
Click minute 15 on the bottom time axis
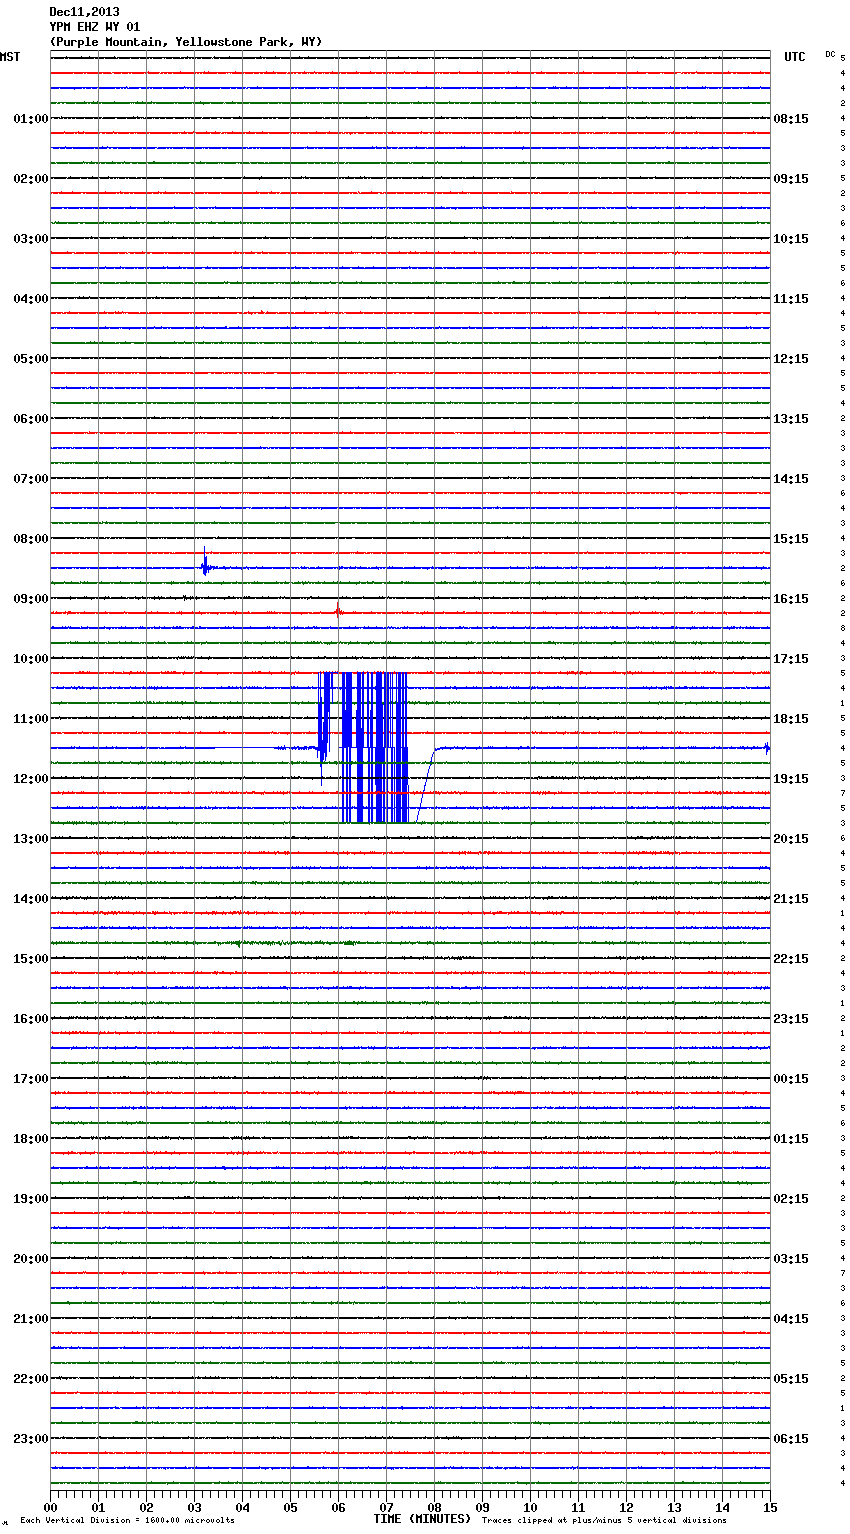(770, 1507)
